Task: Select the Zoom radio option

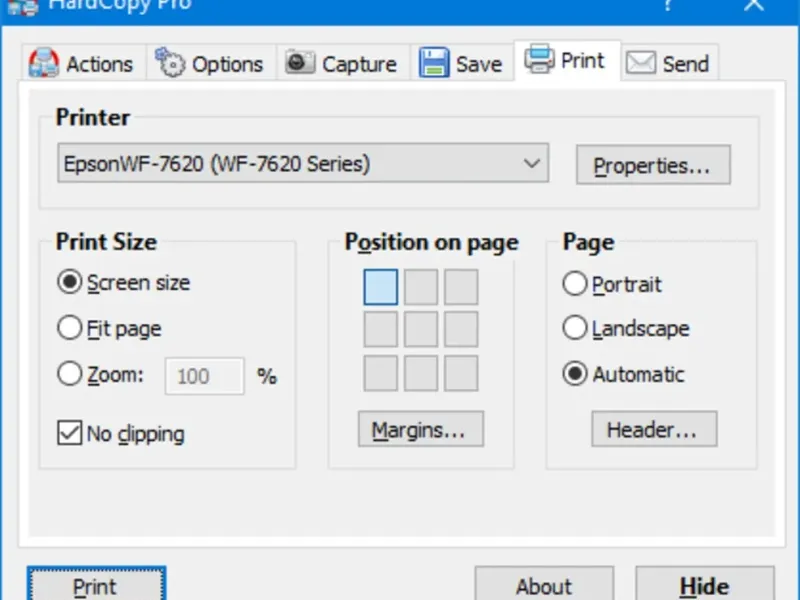Action: click(101, 374)
